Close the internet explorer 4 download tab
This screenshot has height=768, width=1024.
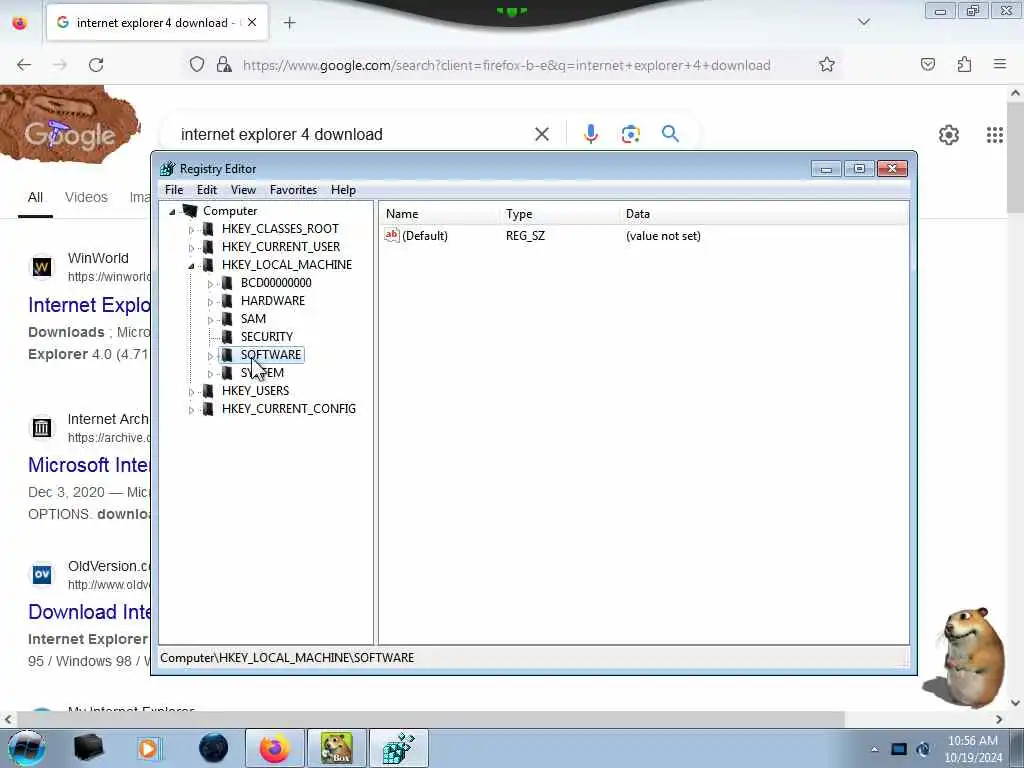252,22
